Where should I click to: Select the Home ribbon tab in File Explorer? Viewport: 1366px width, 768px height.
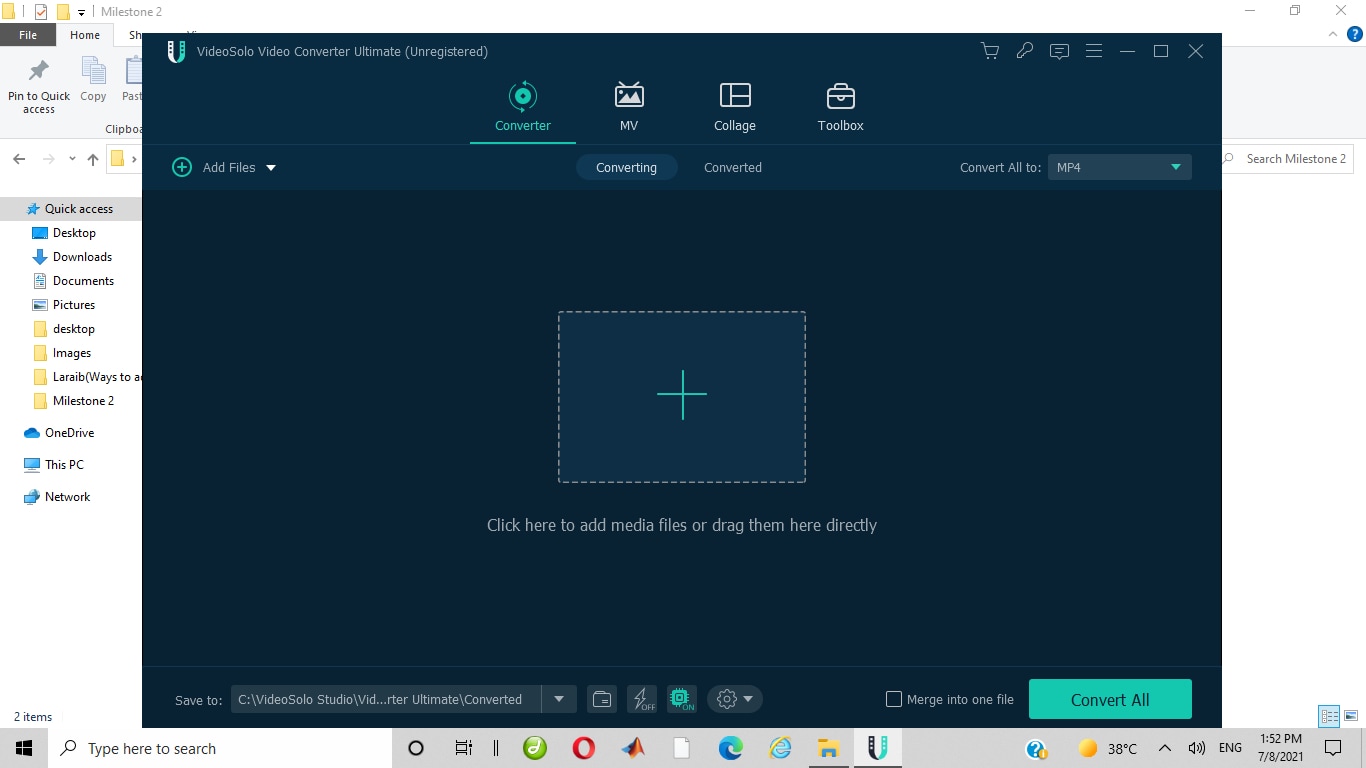click(x=85, y=35)
